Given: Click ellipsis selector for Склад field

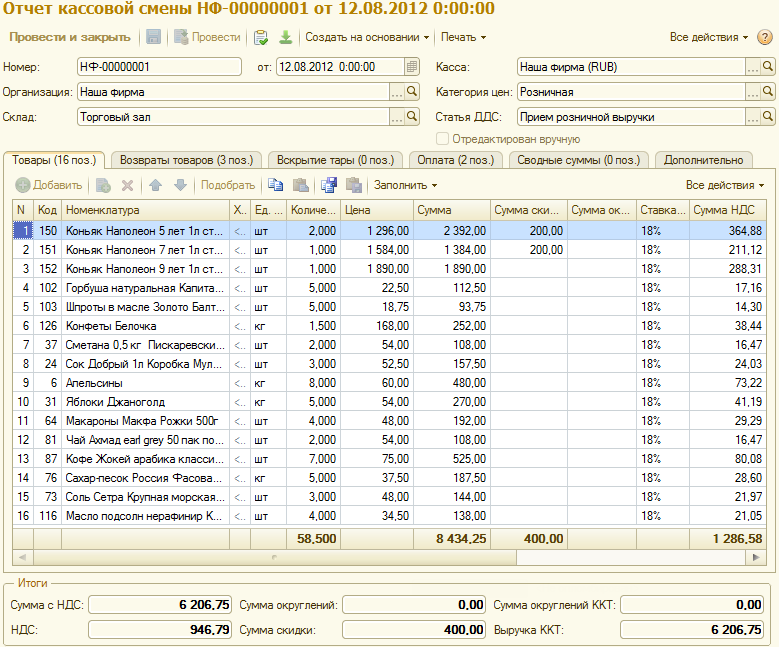Looking at the screenshot, I should coord(397,116).
